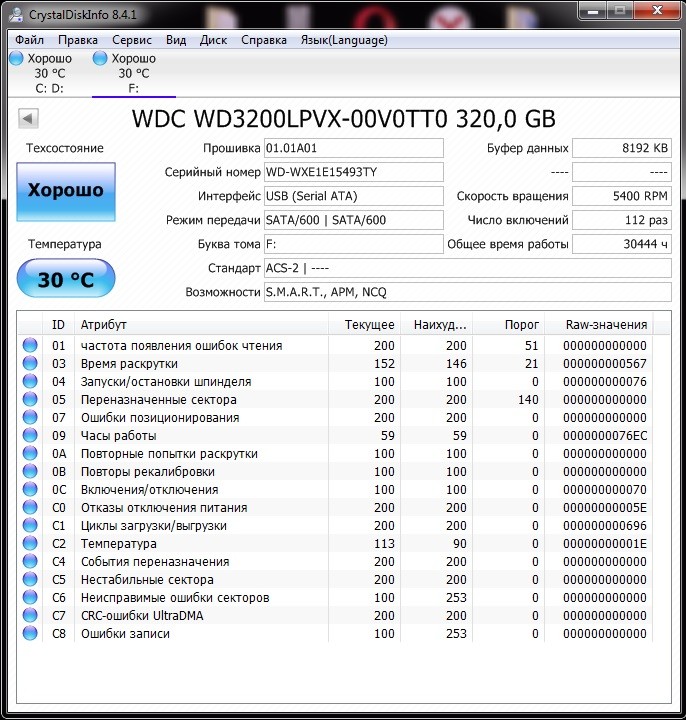Image resolution: width=686 pixels, height=720 pixels.
Task: Open the Сервис menu
Action: (x=132, y=40)
